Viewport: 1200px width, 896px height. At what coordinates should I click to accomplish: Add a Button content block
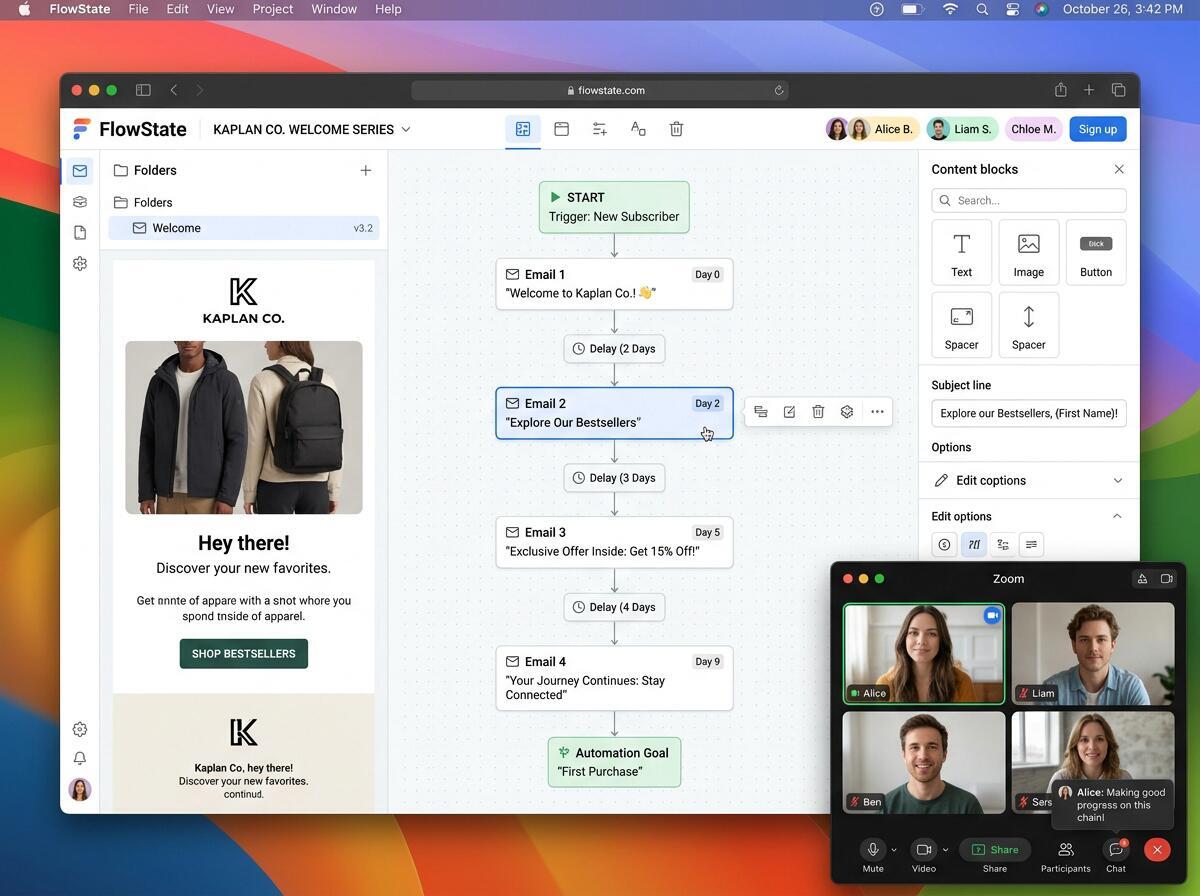pos(1096,253)
